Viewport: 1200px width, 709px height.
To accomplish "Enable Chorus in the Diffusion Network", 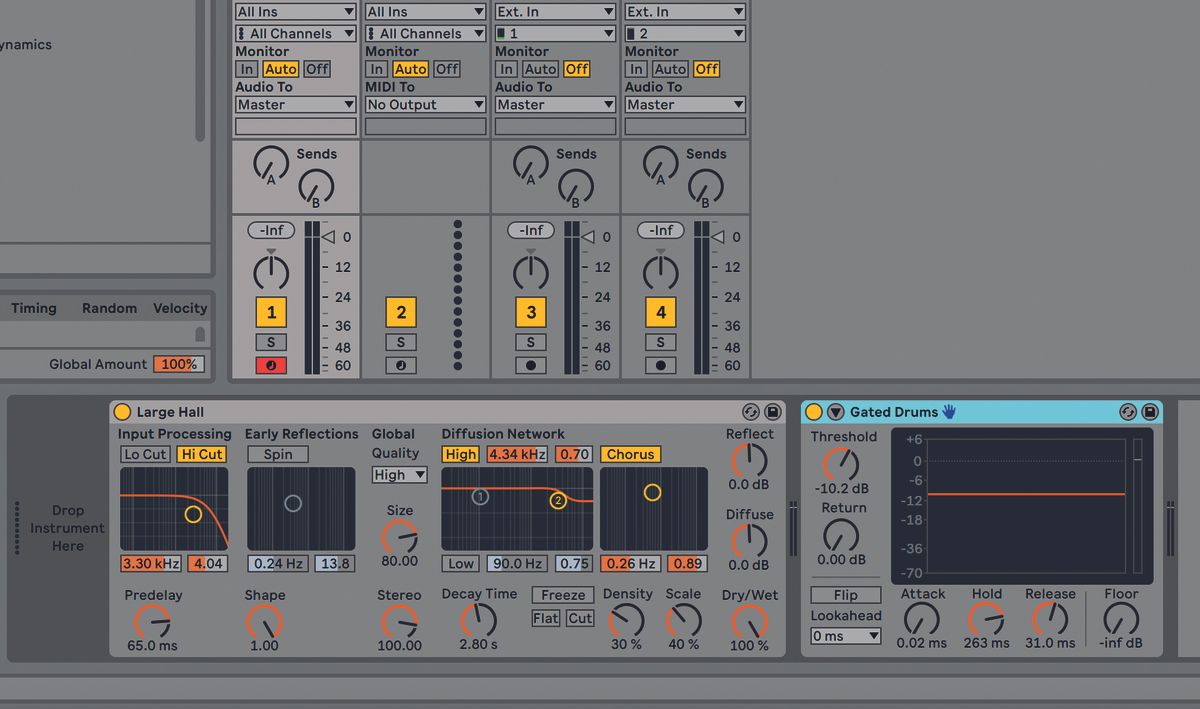I will click(630, 454).
